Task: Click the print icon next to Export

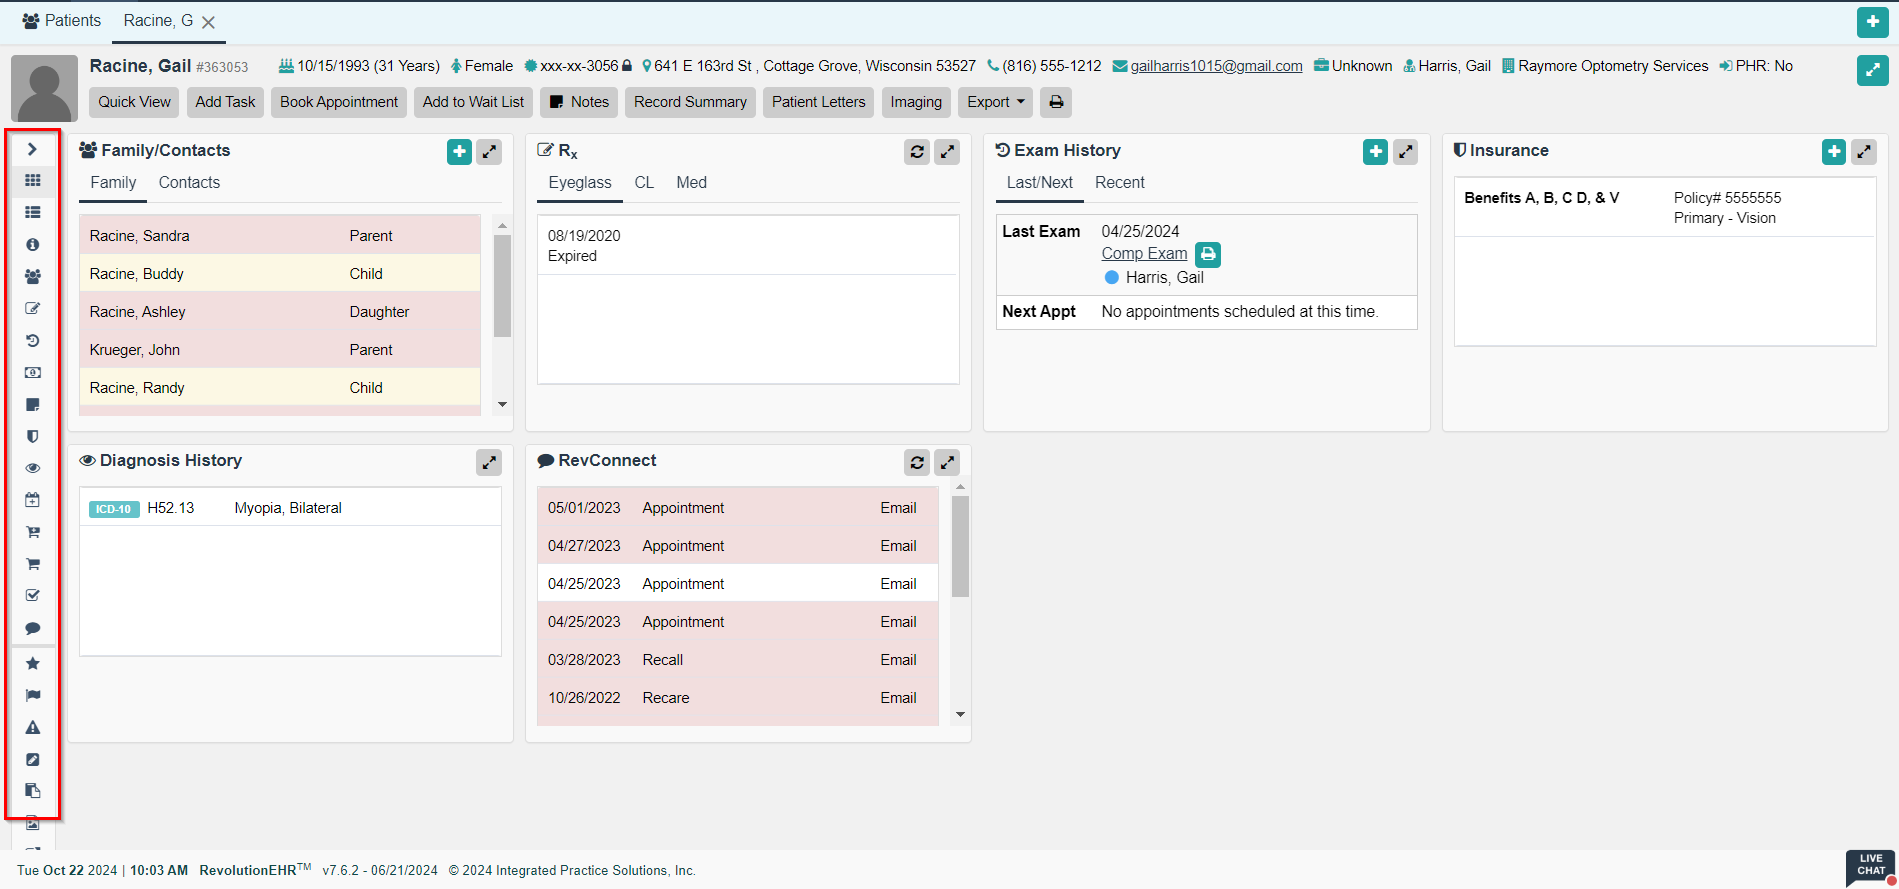Action: pyautogui.click(x=1056, y=102)
